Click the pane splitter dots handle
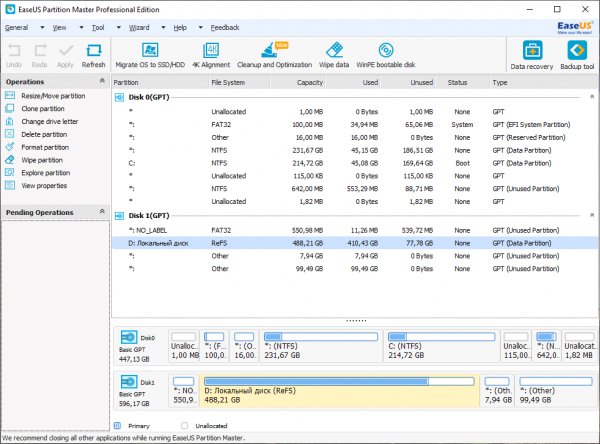The width and height of the screenshot is (600, 444). click(356, 321)
